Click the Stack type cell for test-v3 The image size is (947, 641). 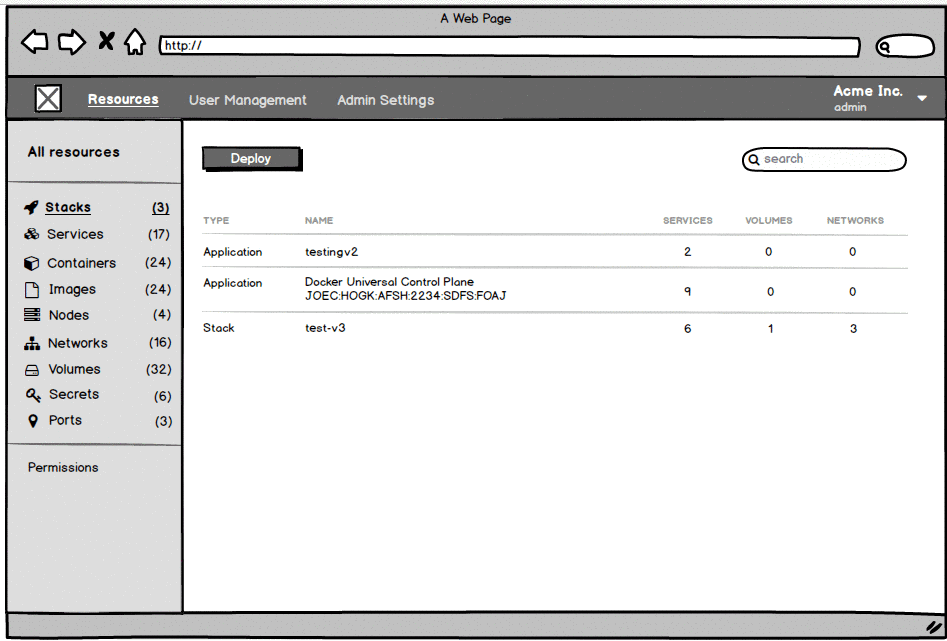pos(219,328)
